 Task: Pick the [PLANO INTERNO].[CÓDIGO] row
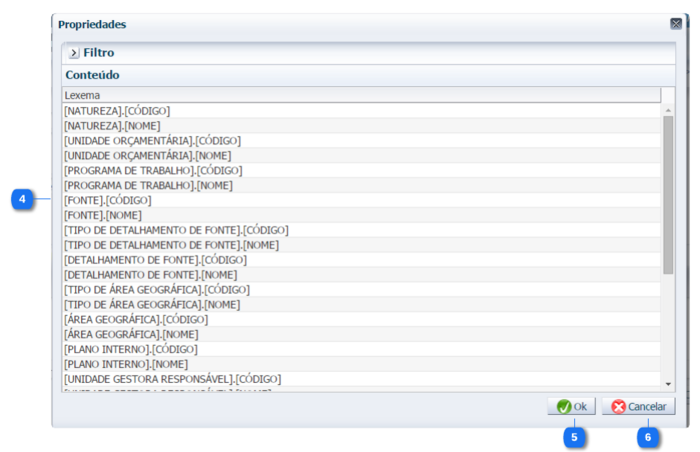point(130,349)
